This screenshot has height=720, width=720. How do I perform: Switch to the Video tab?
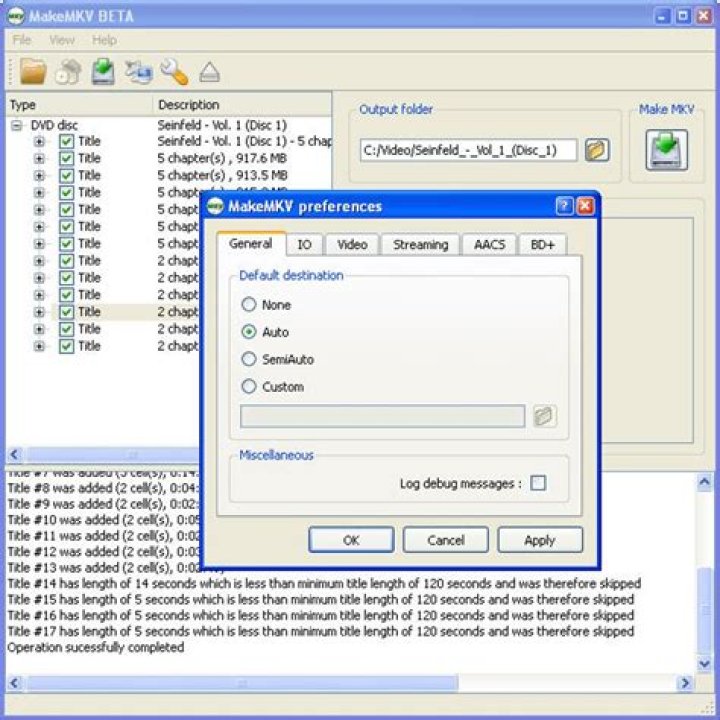tap(352, 244)
